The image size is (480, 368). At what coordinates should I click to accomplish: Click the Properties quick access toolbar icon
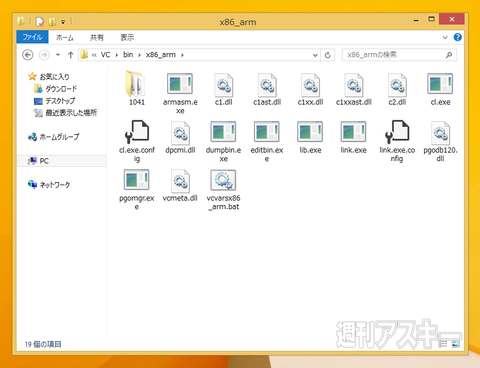coord(40,22)
